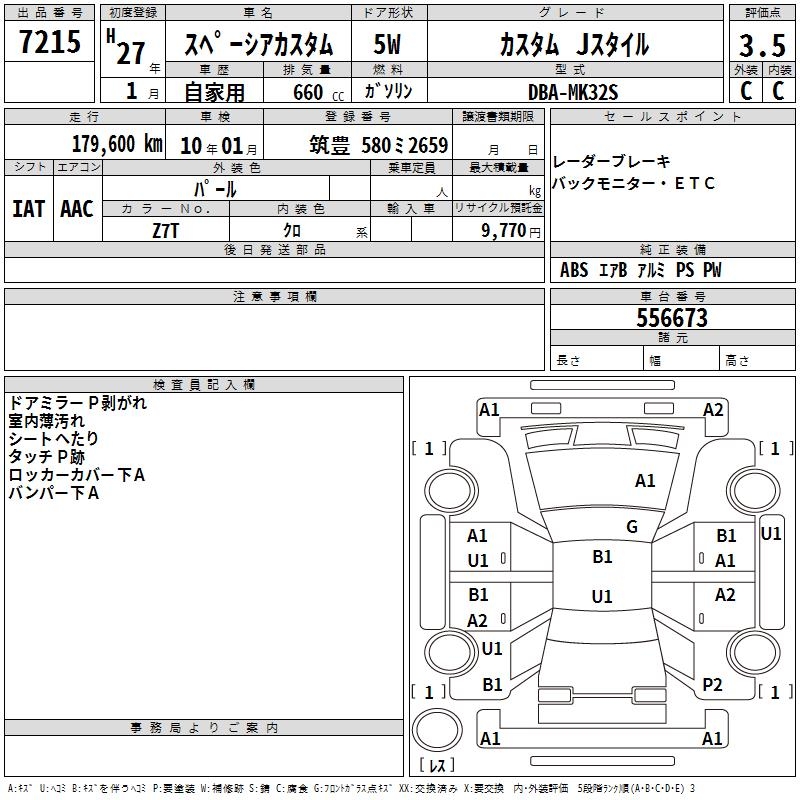Click the レーダーブレーキ sales point text
The height and width of the screenshot is (800, 800).
tap(611, 161)
